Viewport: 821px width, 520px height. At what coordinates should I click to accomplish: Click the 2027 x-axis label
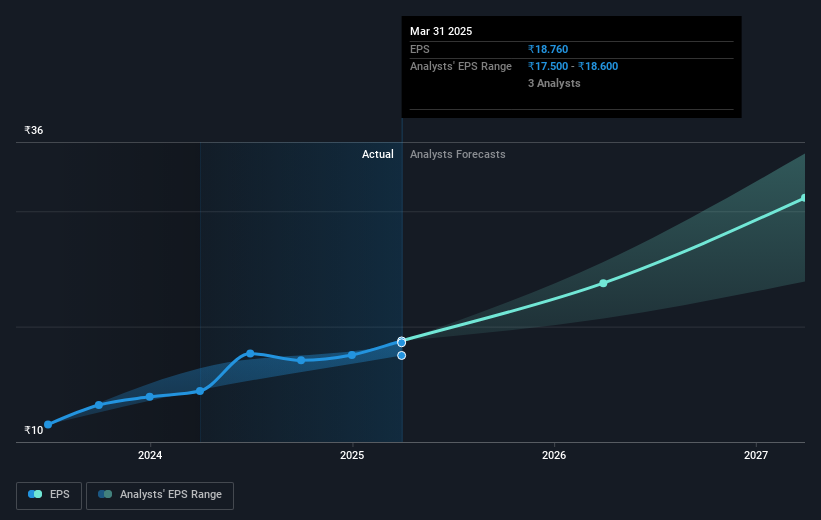[756, 455]
